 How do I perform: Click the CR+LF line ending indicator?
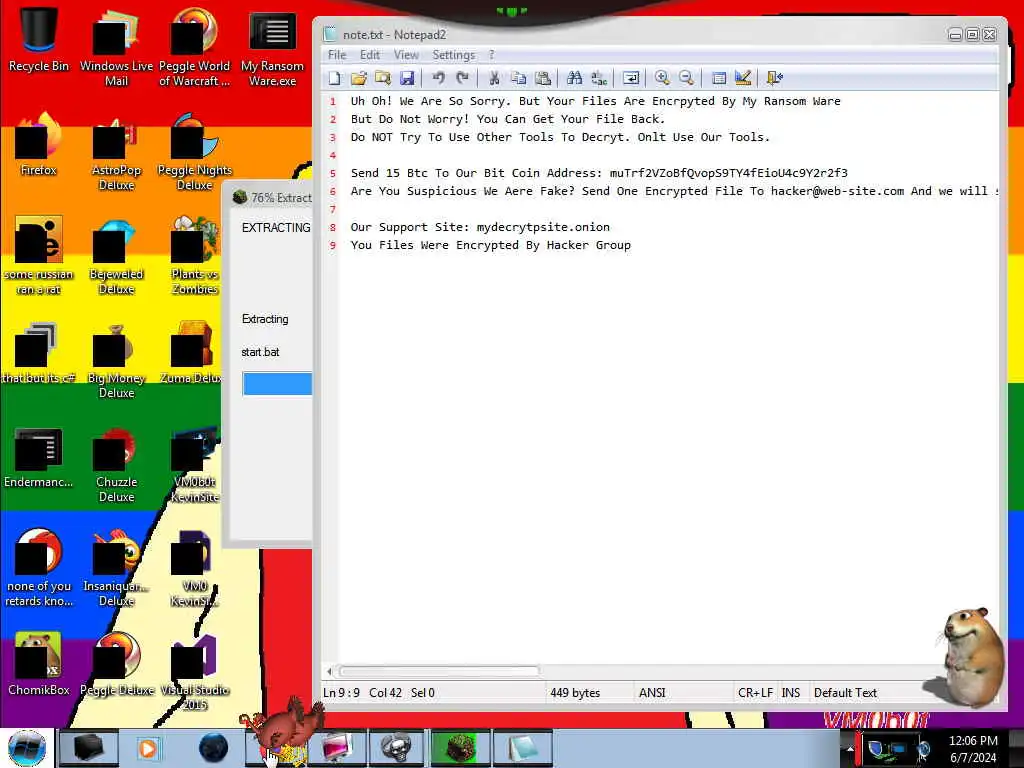click(755, 692)
